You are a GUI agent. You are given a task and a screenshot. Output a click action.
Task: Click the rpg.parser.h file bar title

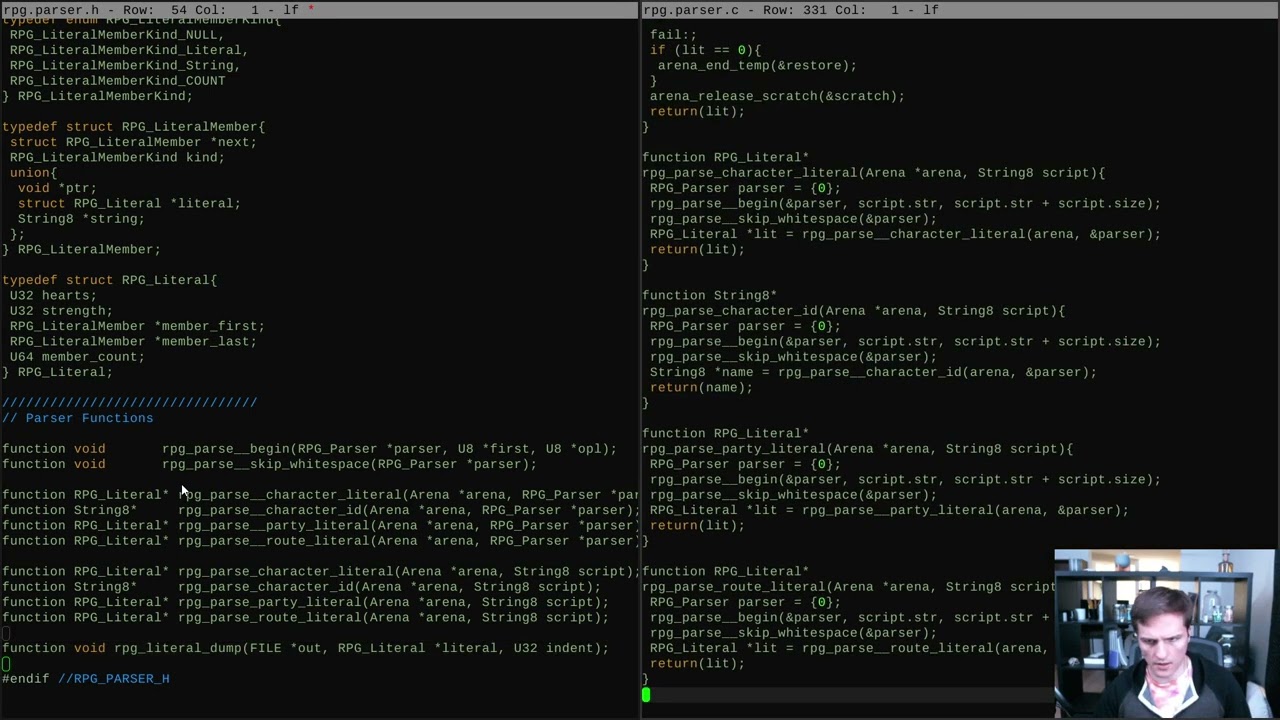[159, 9]
